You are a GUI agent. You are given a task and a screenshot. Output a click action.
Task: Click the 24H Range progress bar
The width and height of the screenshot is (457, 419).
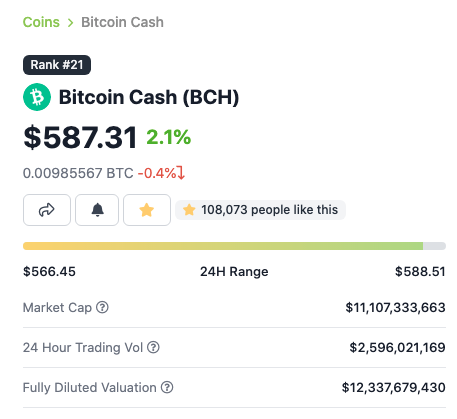pos(234,246)
